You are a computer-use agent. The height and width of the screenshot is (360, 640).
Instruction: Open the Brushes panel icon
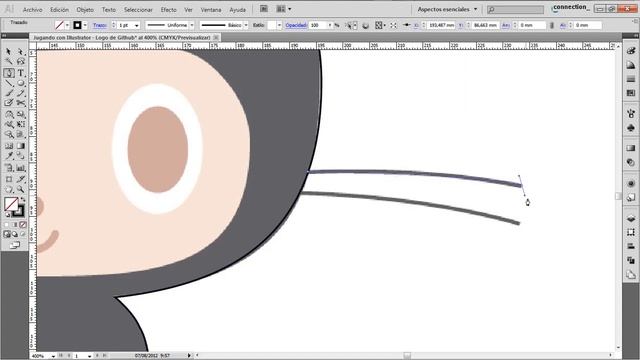[631, 113]
